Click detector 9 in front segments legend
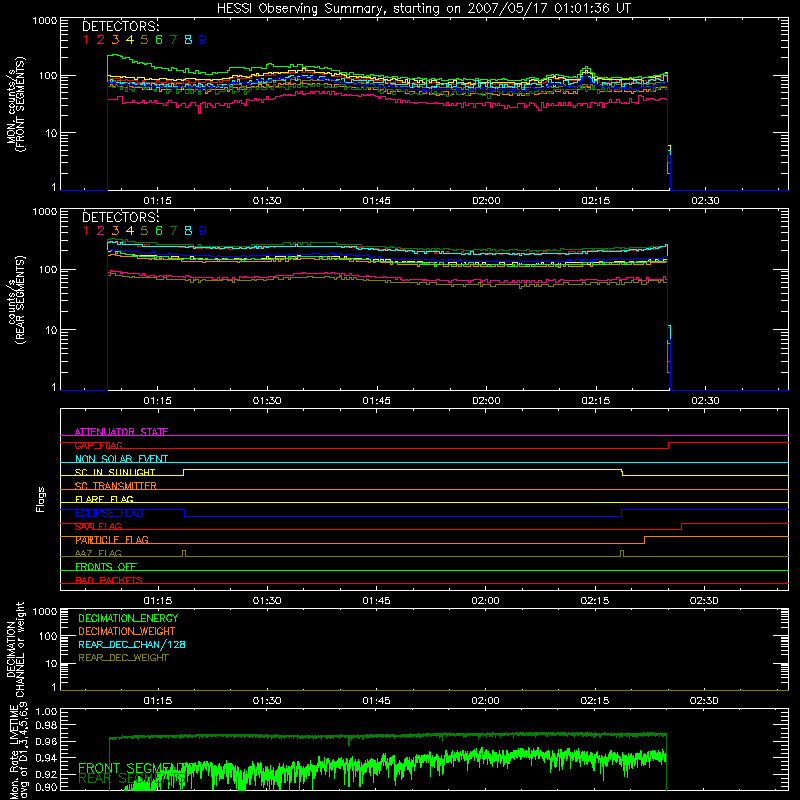Viewport: 800px width, 800px height. click(203, 40)
